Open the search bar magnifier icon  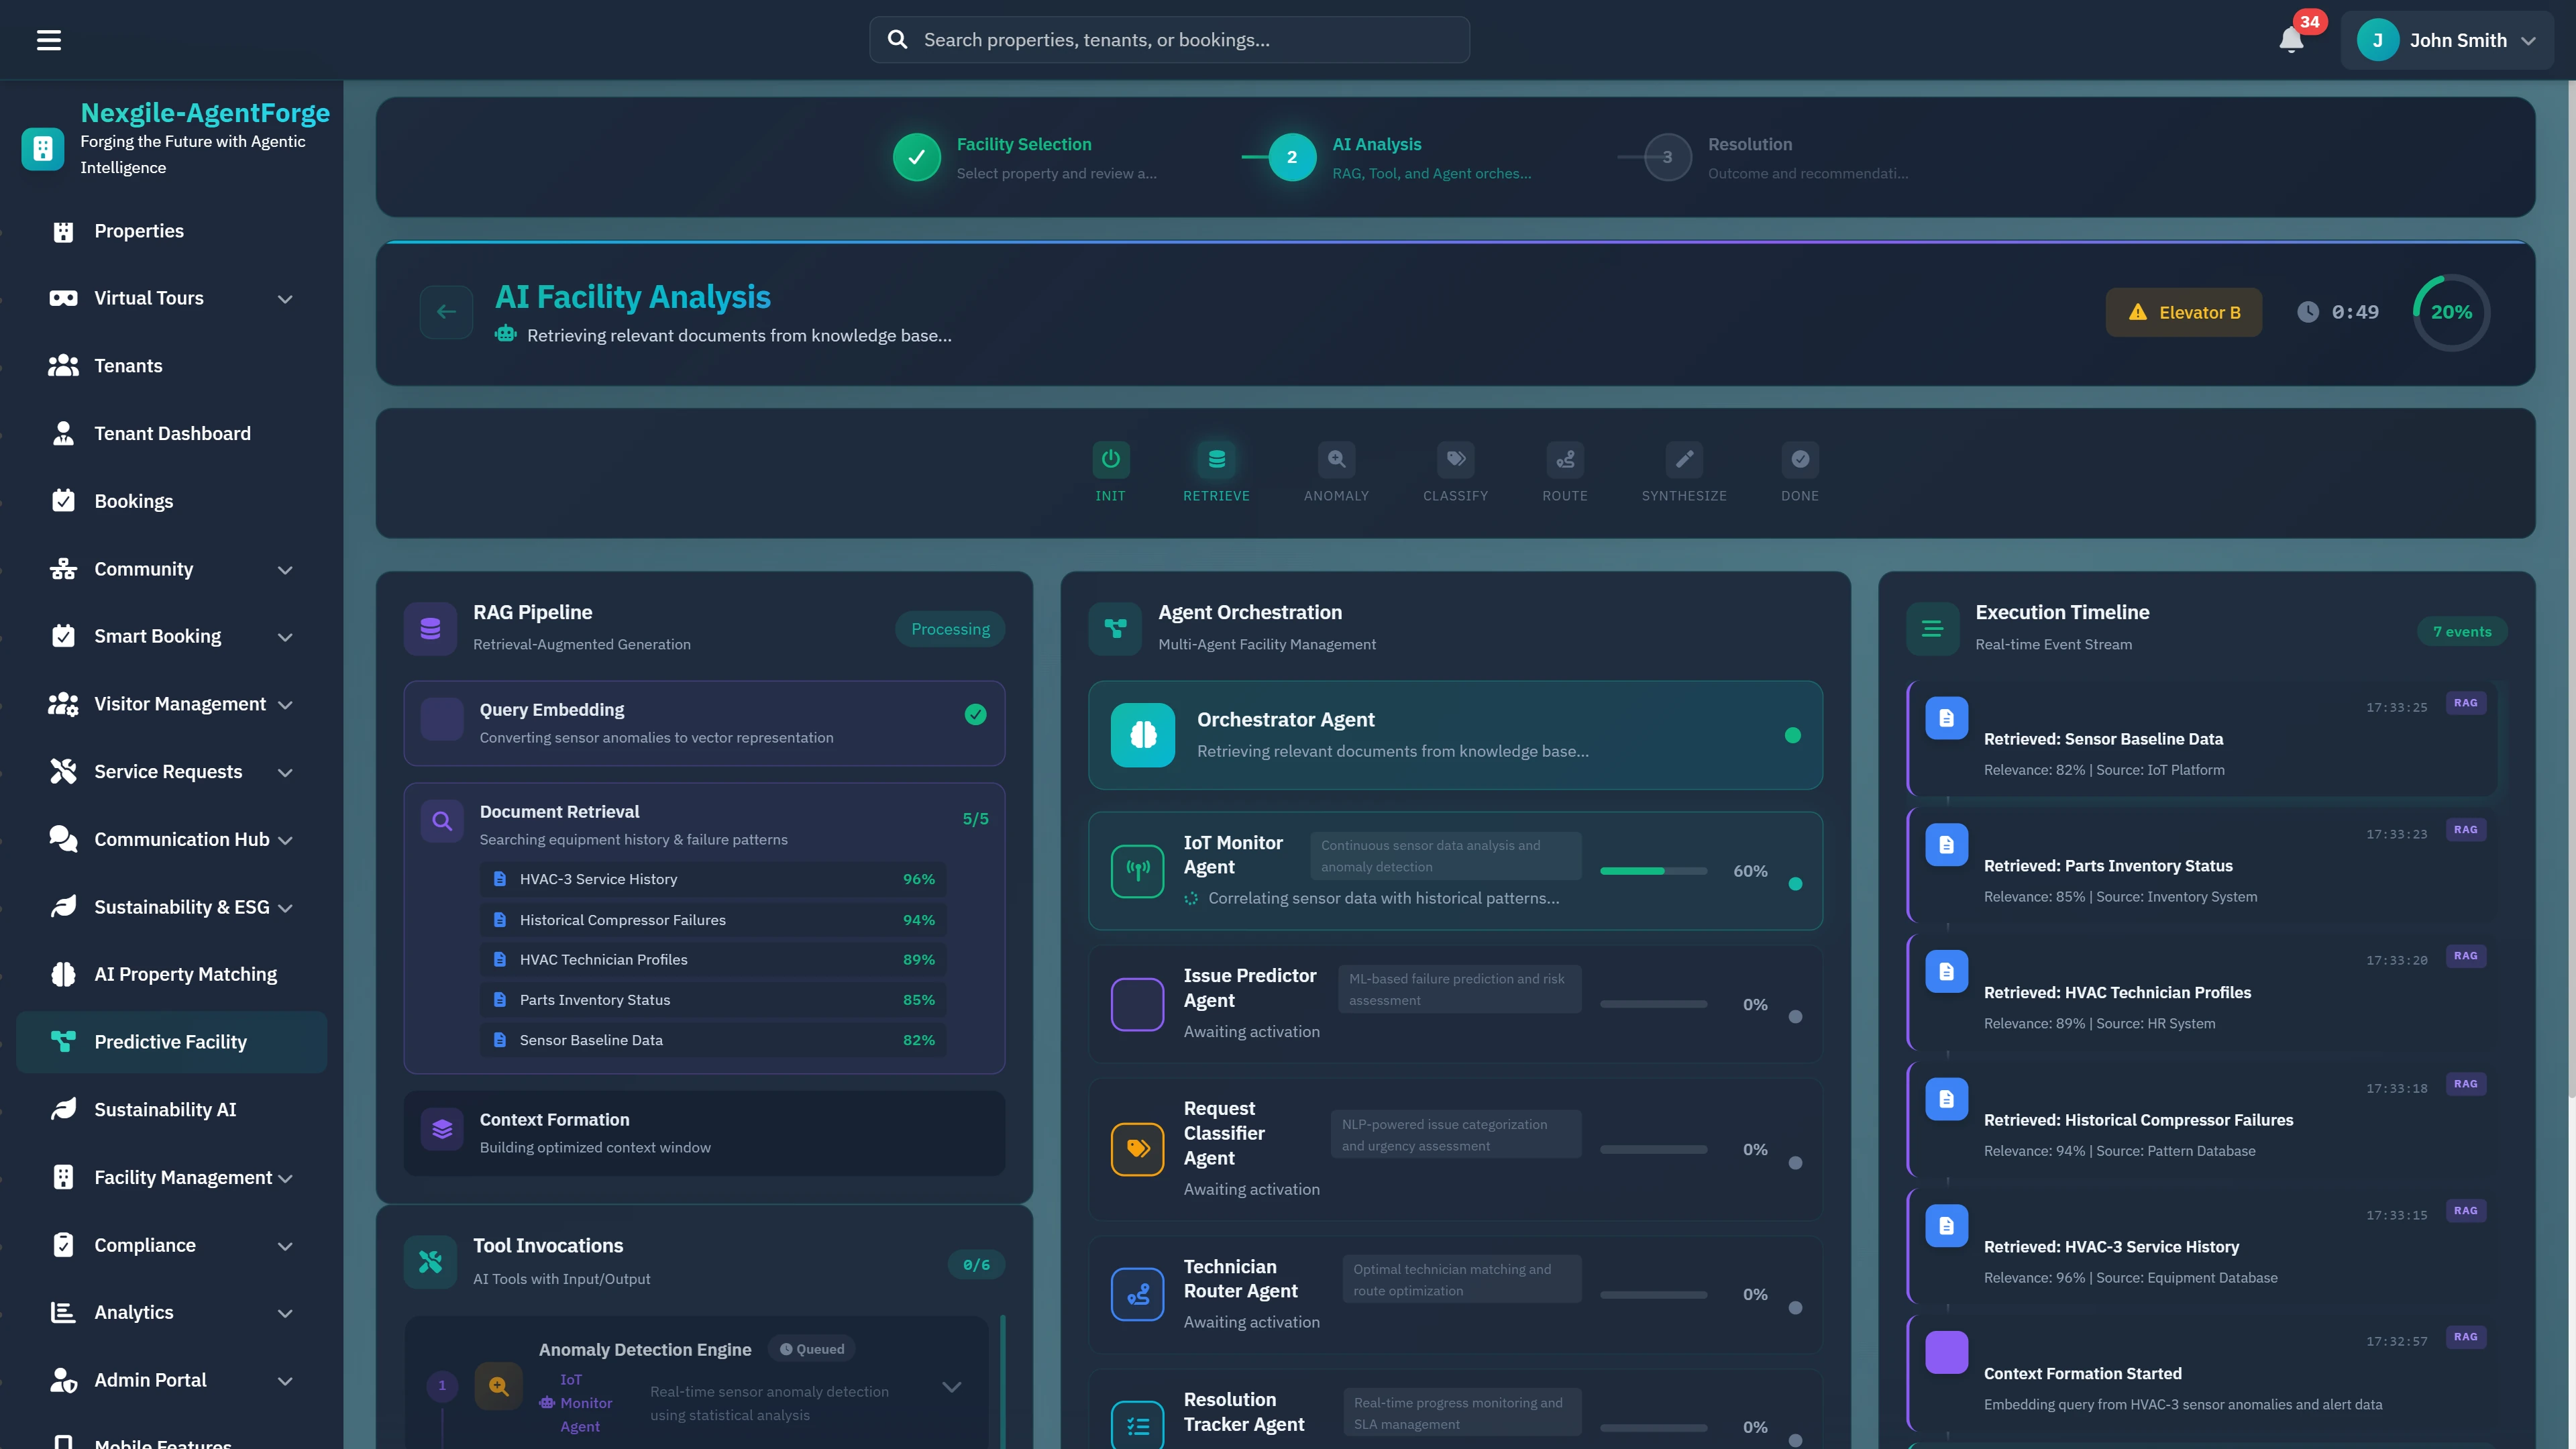coord(897,39)
